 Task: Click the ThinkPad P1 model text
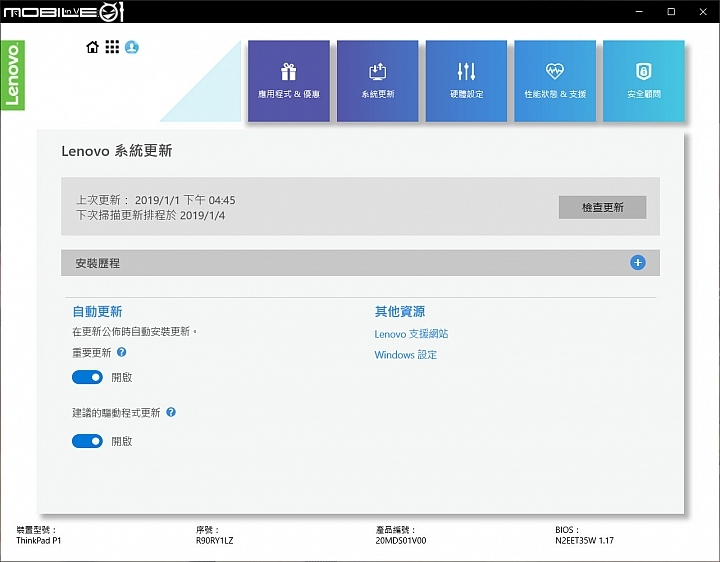coord(39,540)
